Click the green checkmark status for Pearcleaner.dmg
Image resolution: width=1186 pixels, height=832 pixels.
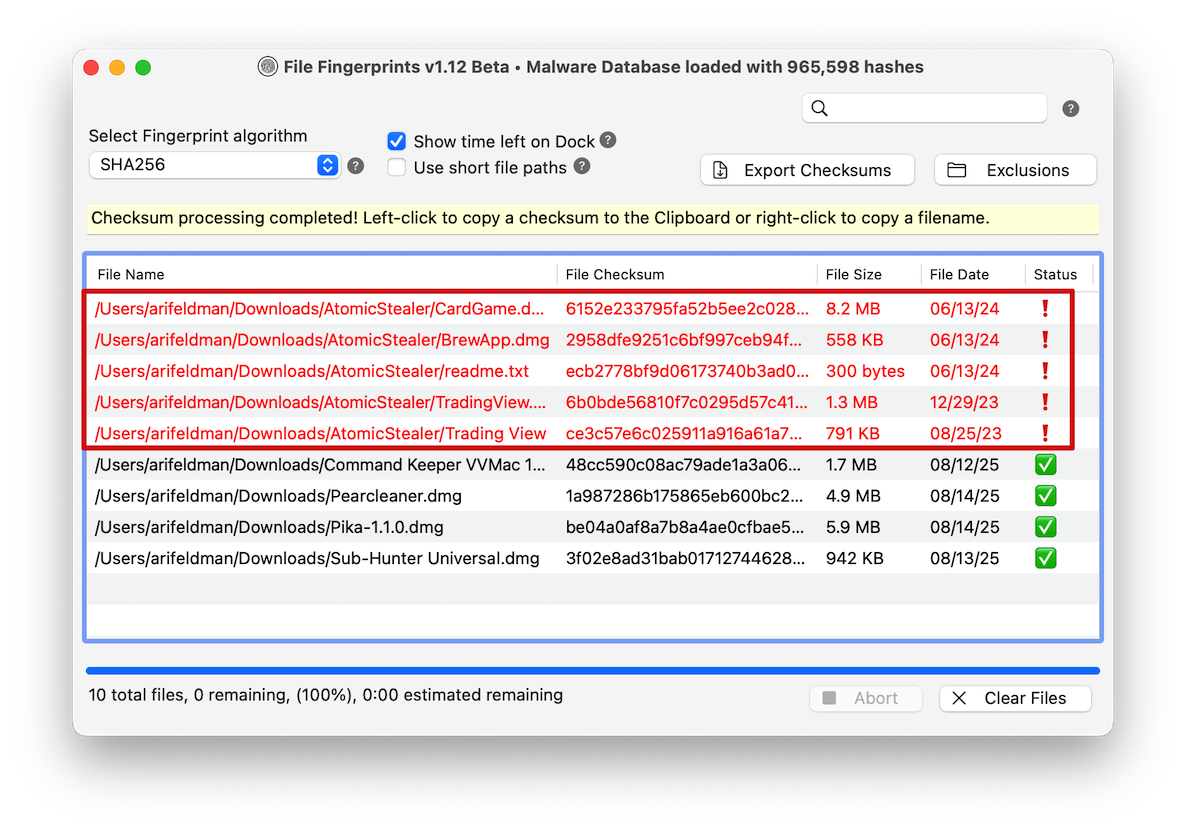pos(1045,496)
